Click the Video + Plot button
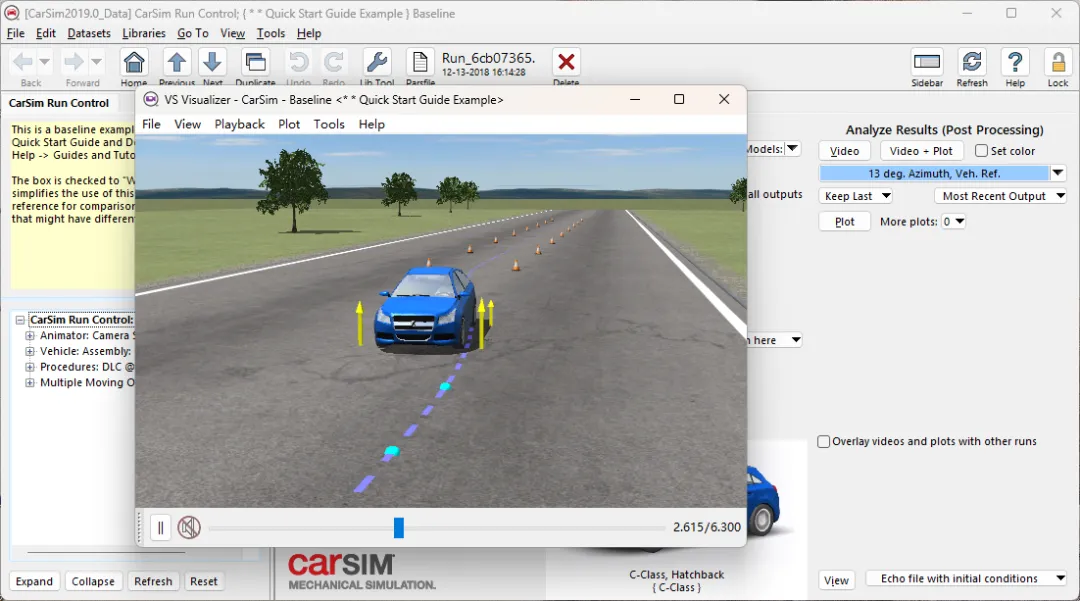This screenshot has width=1080, height=601. 920,151
